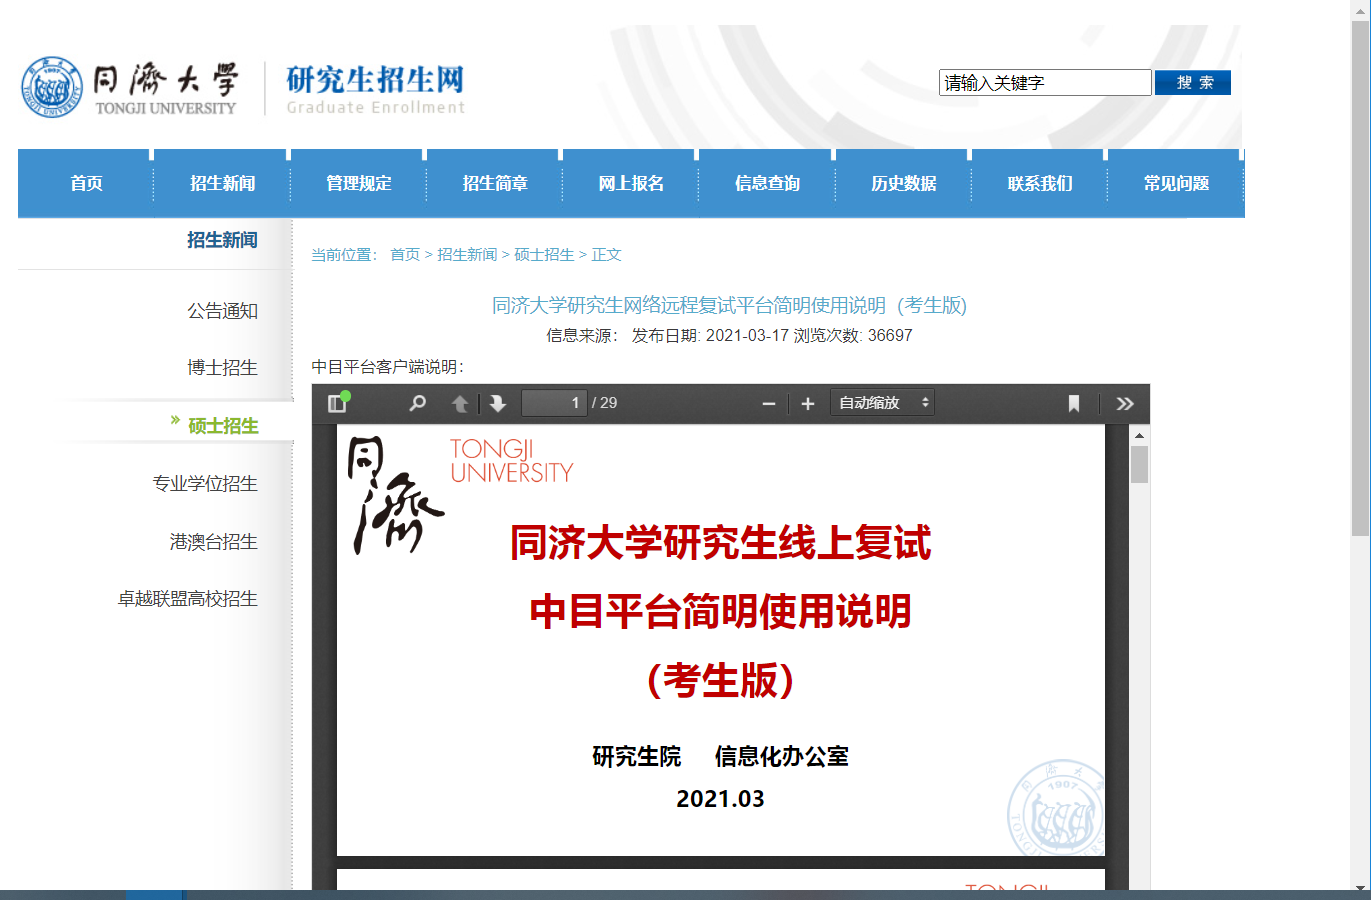The height and width of the screenshot is (900, 1371).
Task: Open PDF viewer tools menu arrows
Action: point(1125,403)
